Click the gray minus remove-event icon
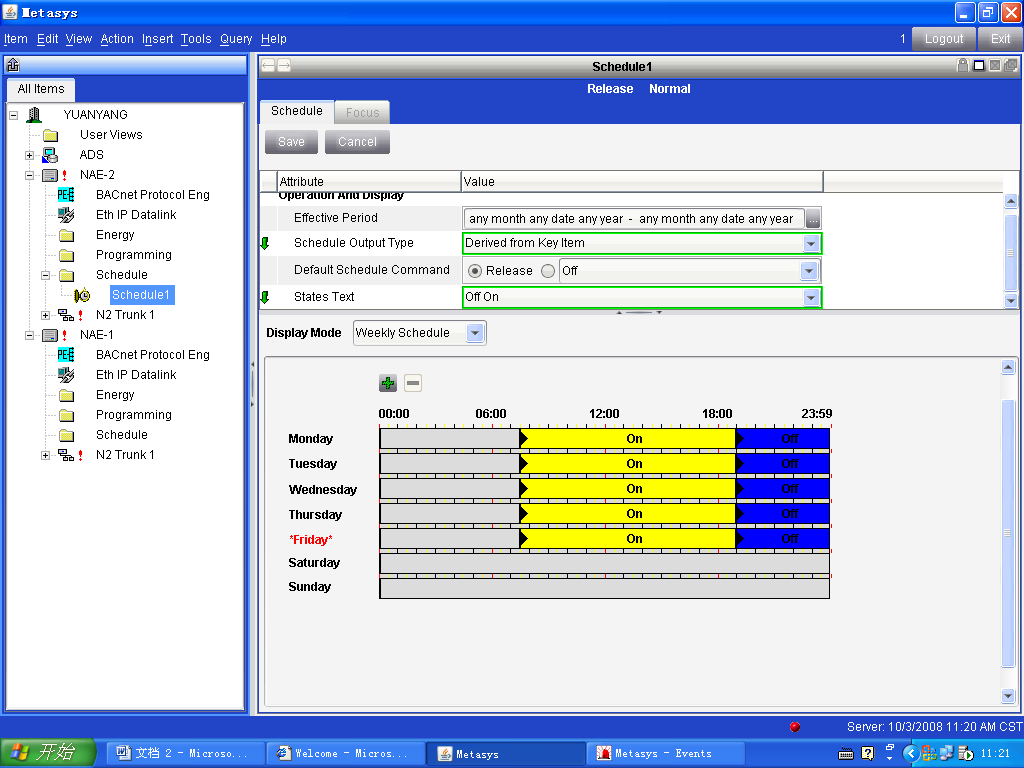This screenshot has width=1024, height=768. tap(413, 383)
